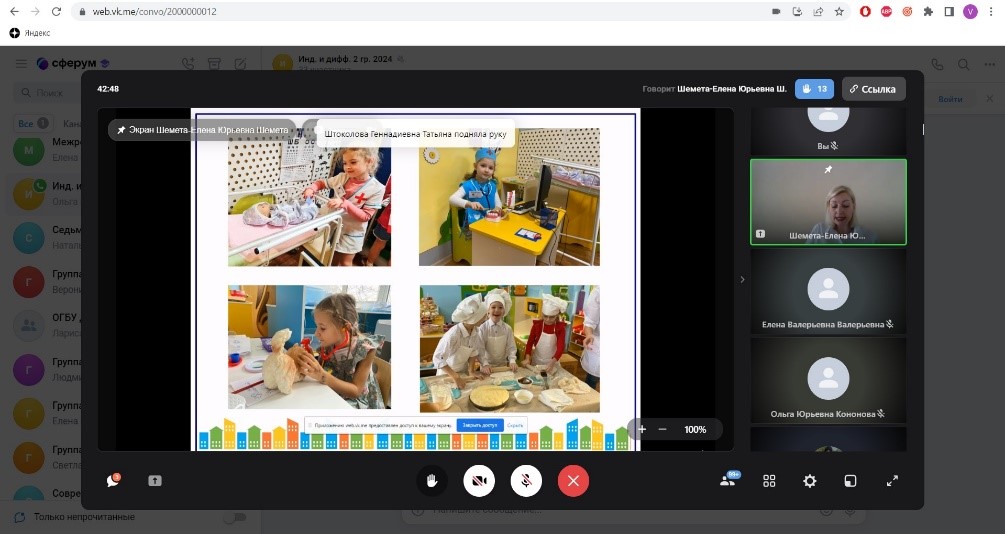The height and width of the screenshot is (534, 1005).
Task: Open Chrome profile avatar V
Action: 970,12
